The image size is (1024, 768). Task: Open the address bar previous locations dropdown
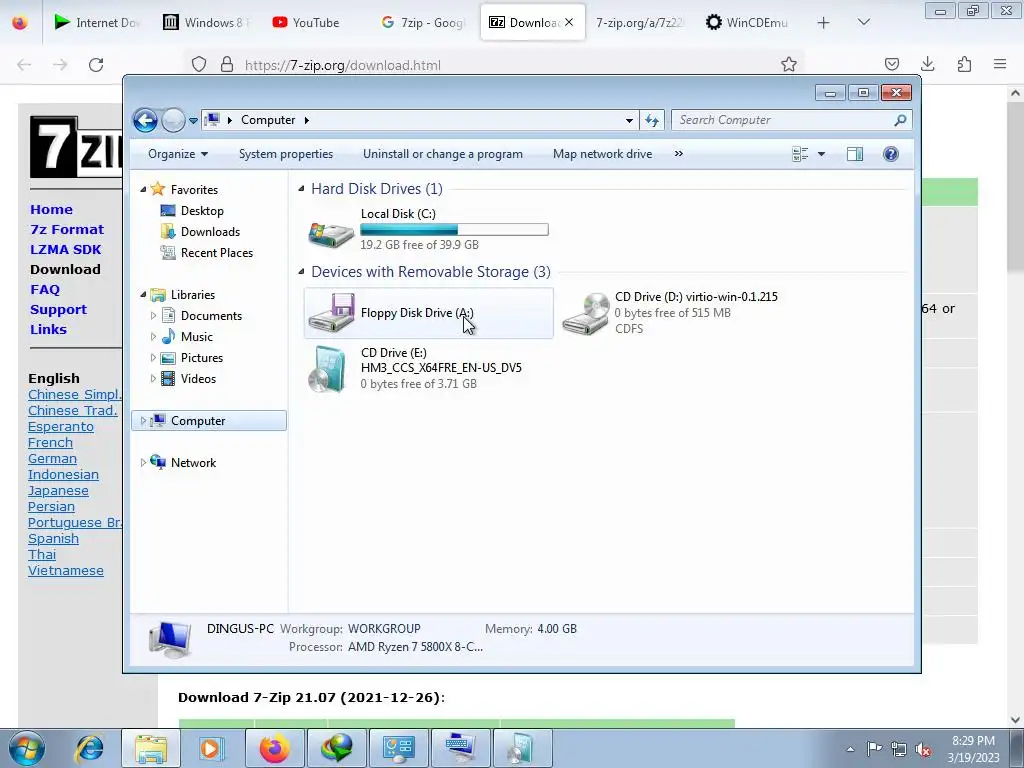point(629,120)
